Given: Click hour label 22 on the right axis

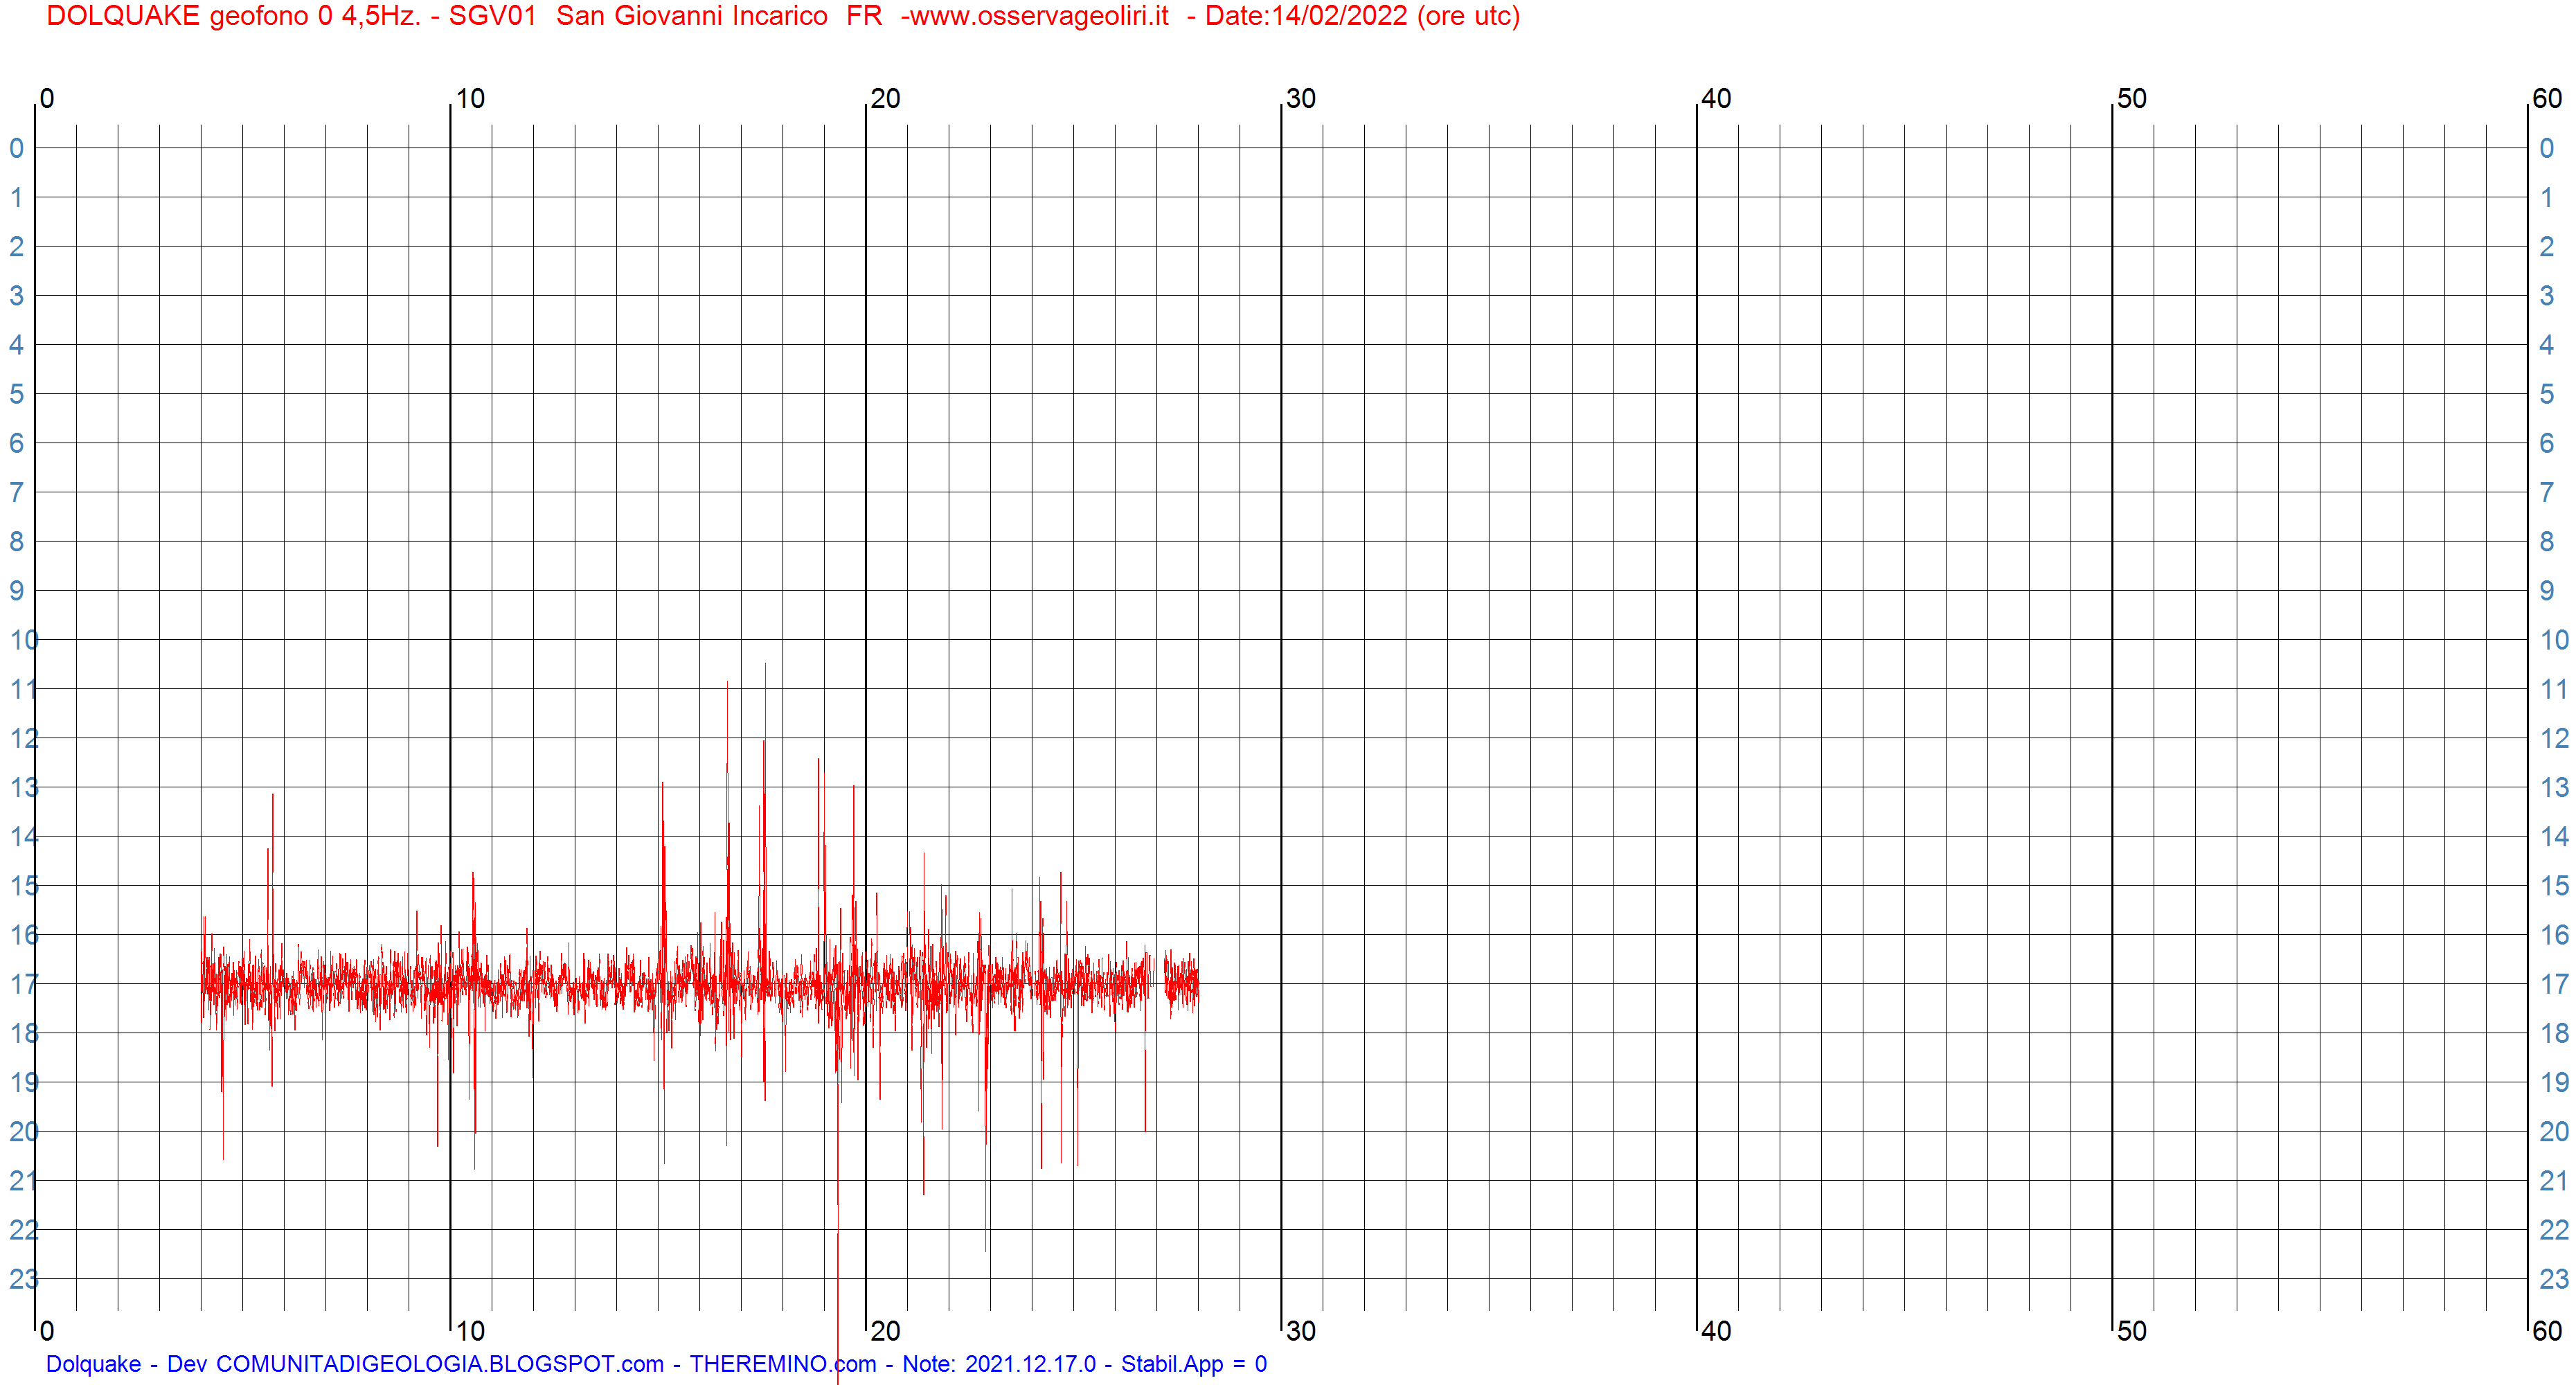Looking at the screenshot, I should coord(2554,1230).
